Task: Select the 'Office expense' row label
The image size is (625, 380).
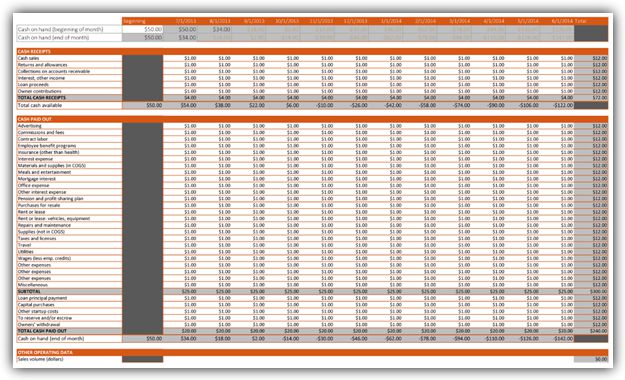Action: pyautogui.click(x=33, y=185)
